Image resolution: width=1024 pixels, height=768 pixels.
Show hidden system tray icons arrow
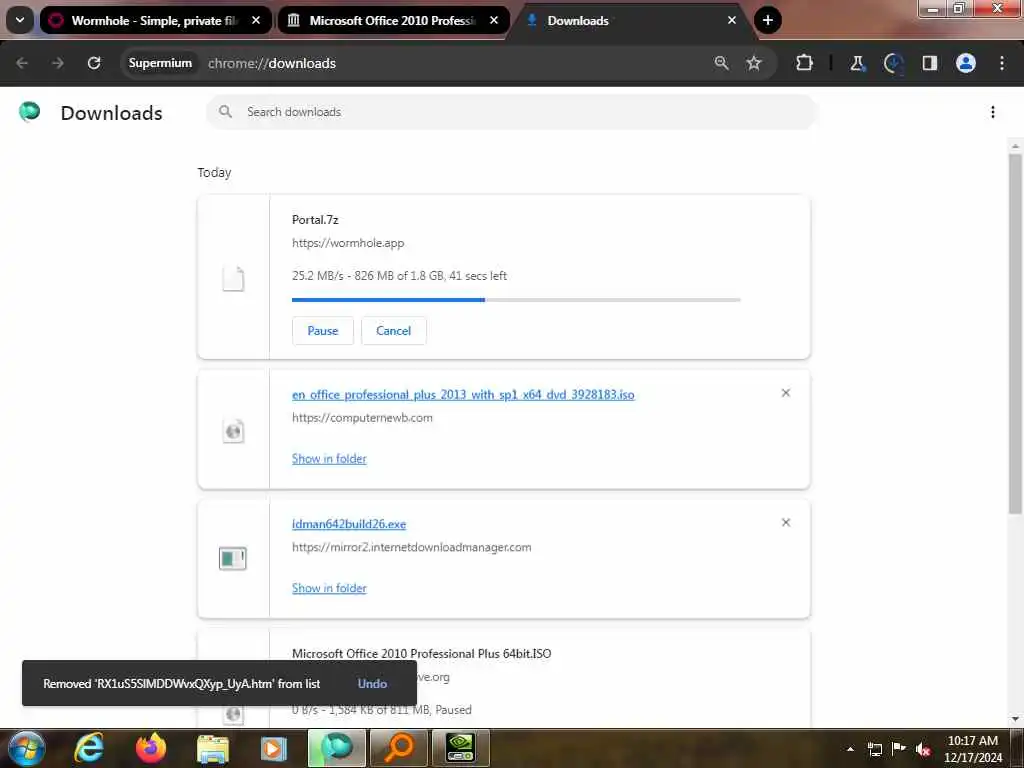(x=850, y=749)
